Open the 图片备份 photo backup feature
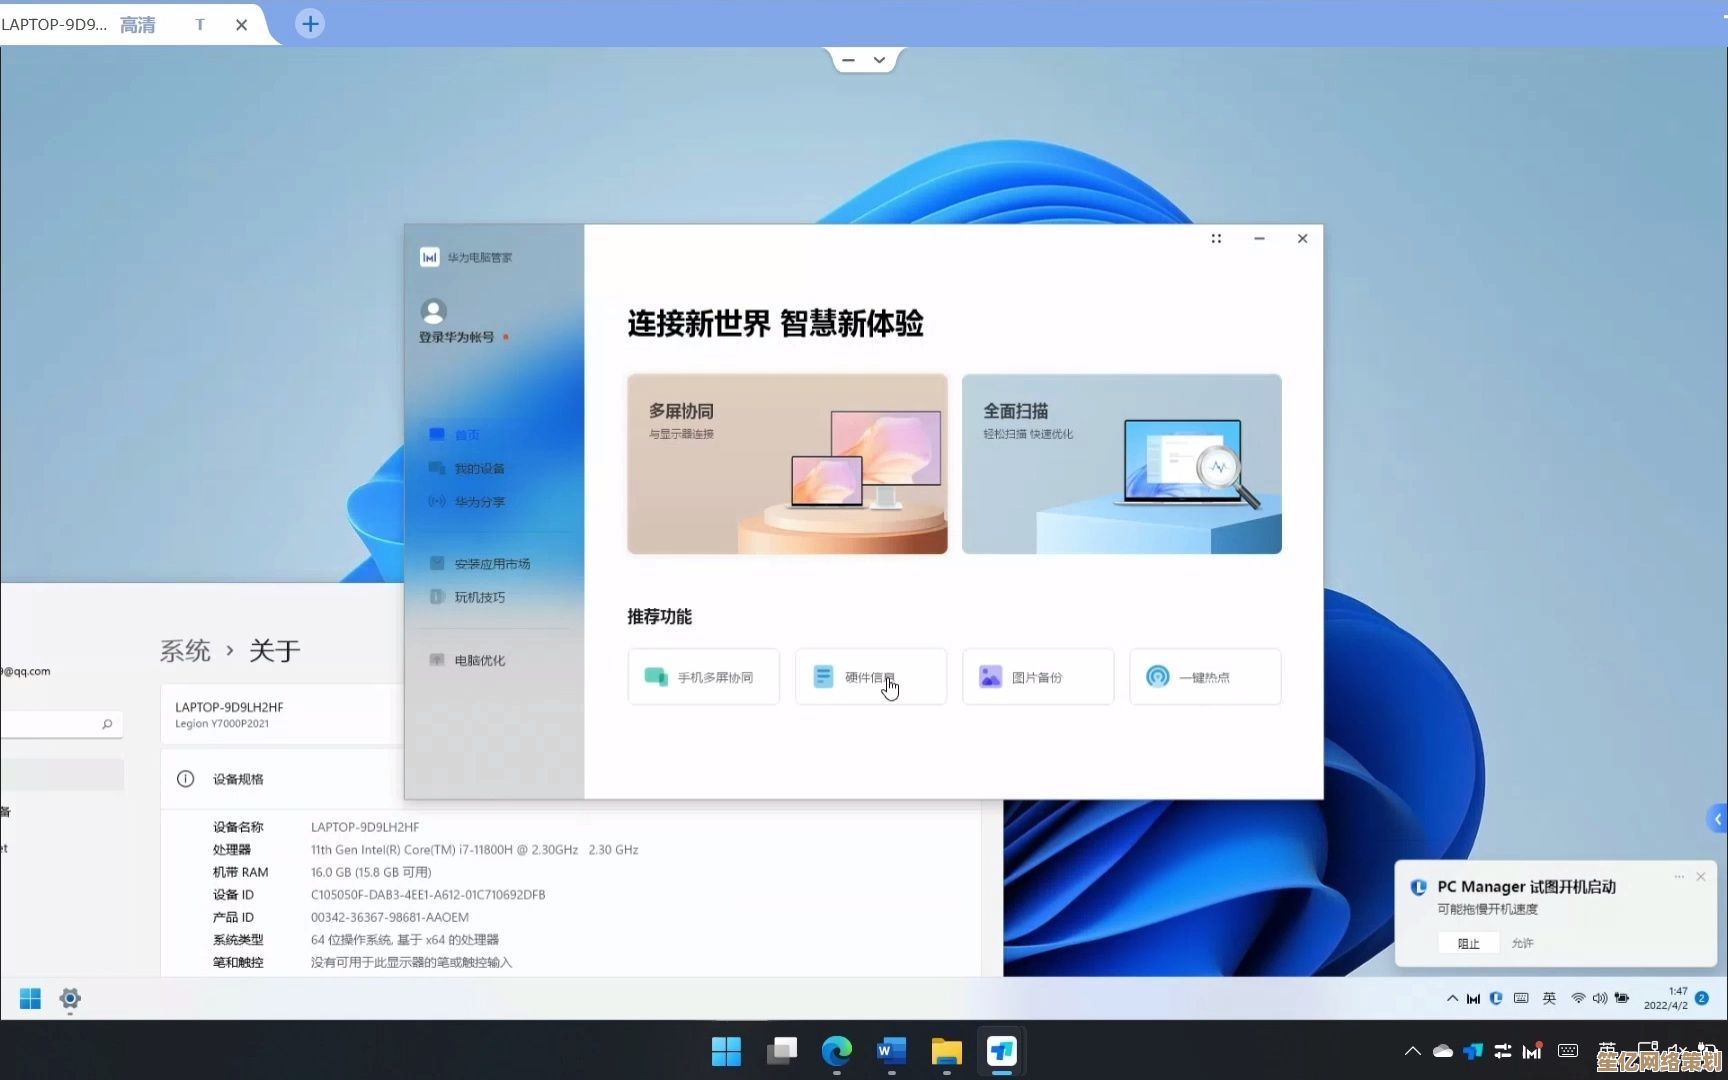The image size is (1728, 1080). 1037,676
